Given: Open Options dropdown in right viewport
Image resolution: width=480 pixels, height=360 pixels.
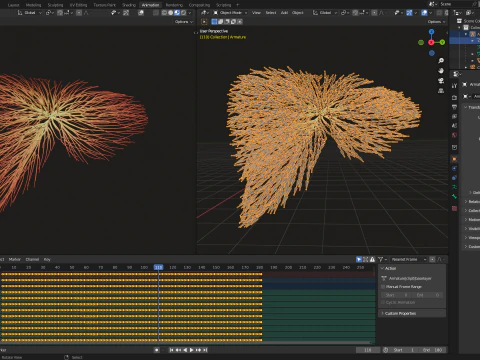Looking at the screenshot, I should [436, 22].
